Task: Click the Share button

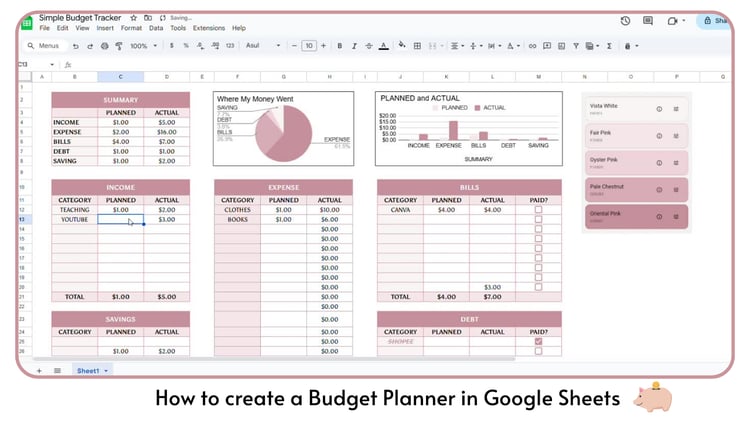Action: [x=714, y=21]
